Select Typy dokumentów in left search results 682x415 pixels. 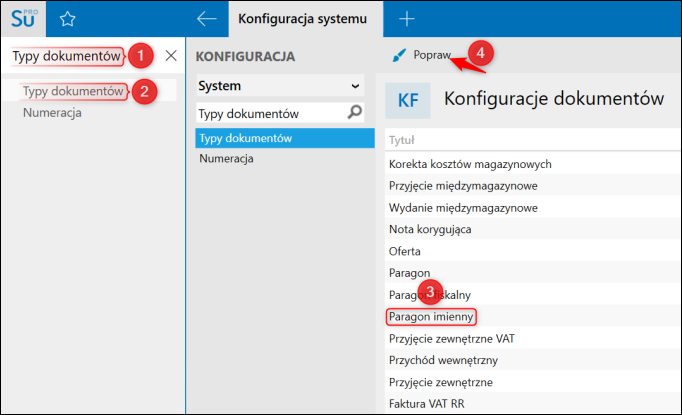tap(73, 91)
